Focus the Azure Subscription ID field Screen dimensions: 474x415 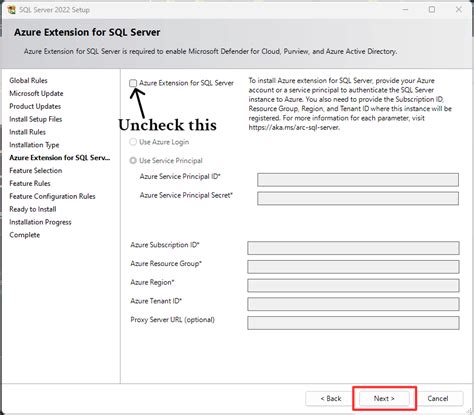pos(353,248)
